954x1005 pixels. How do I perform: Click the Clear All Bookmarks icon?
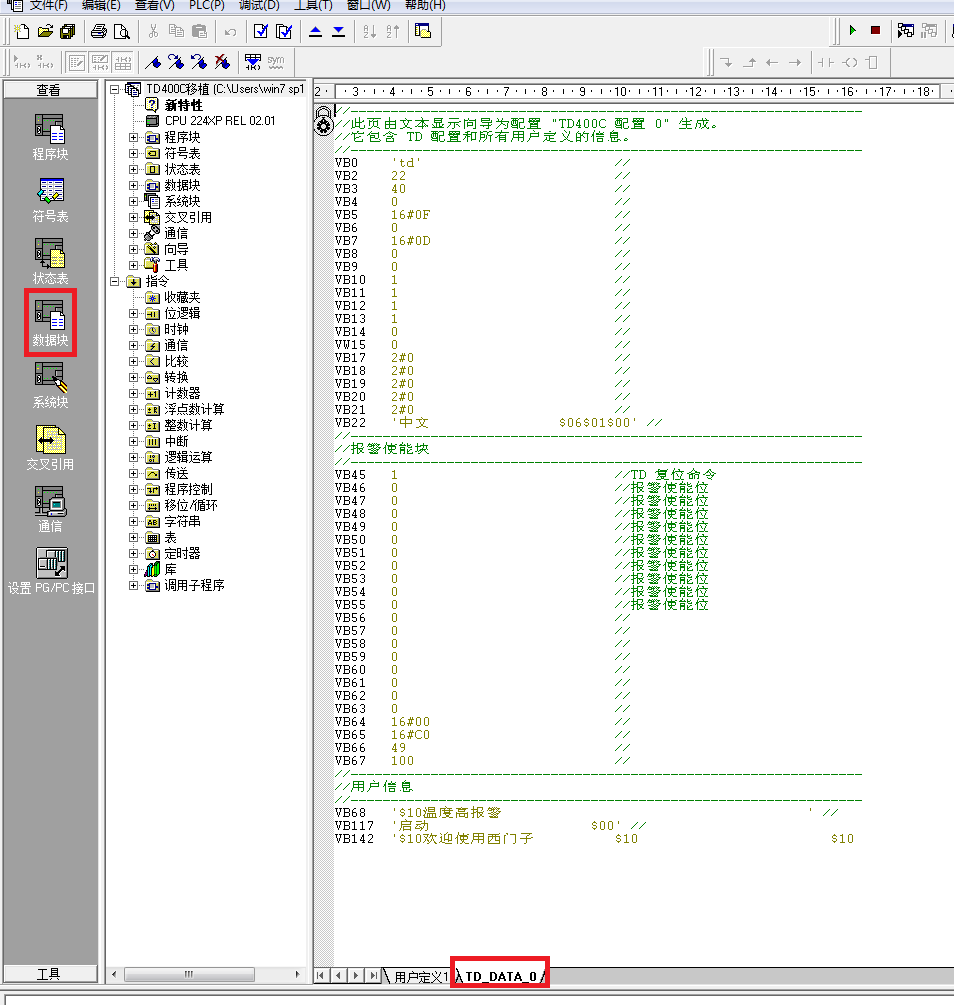point(222,62)
